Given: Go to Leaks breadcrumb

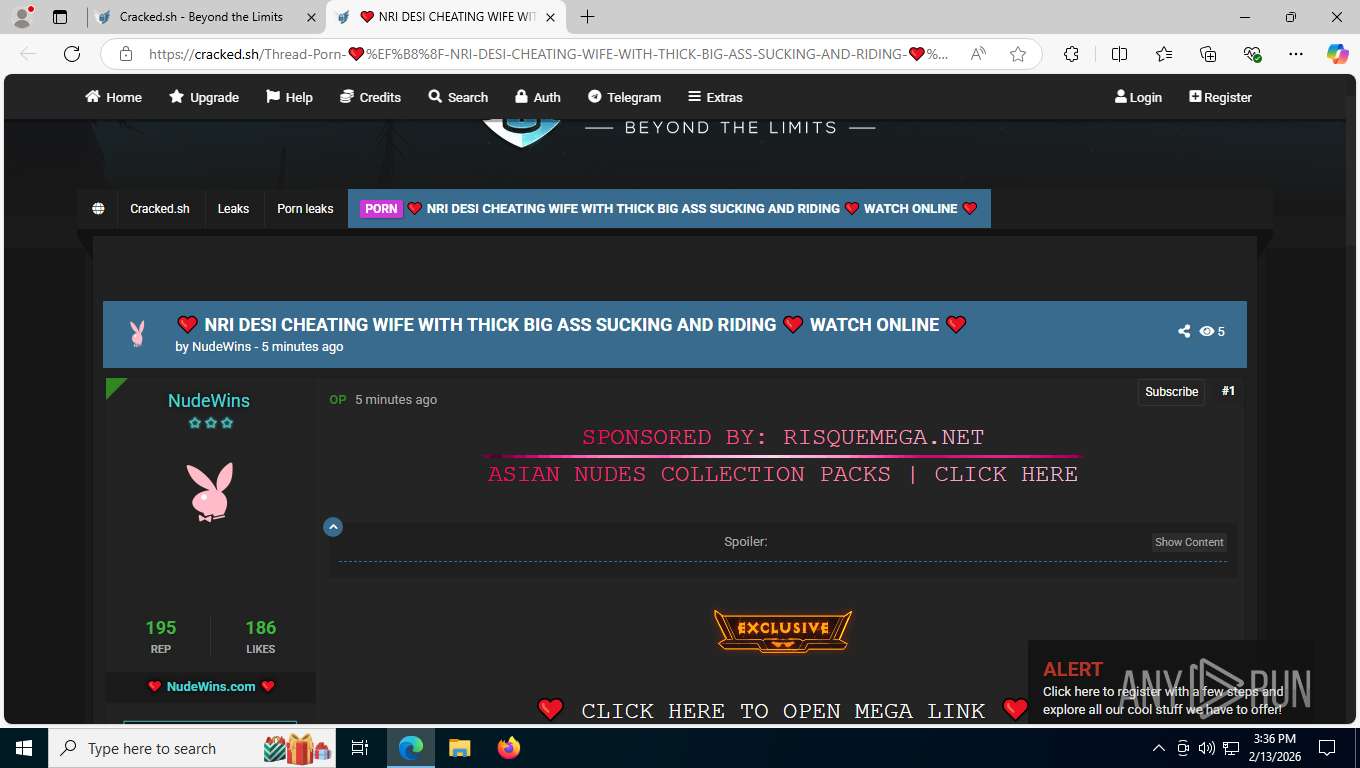Looking at the screenshot, I should tap(233, 209).
